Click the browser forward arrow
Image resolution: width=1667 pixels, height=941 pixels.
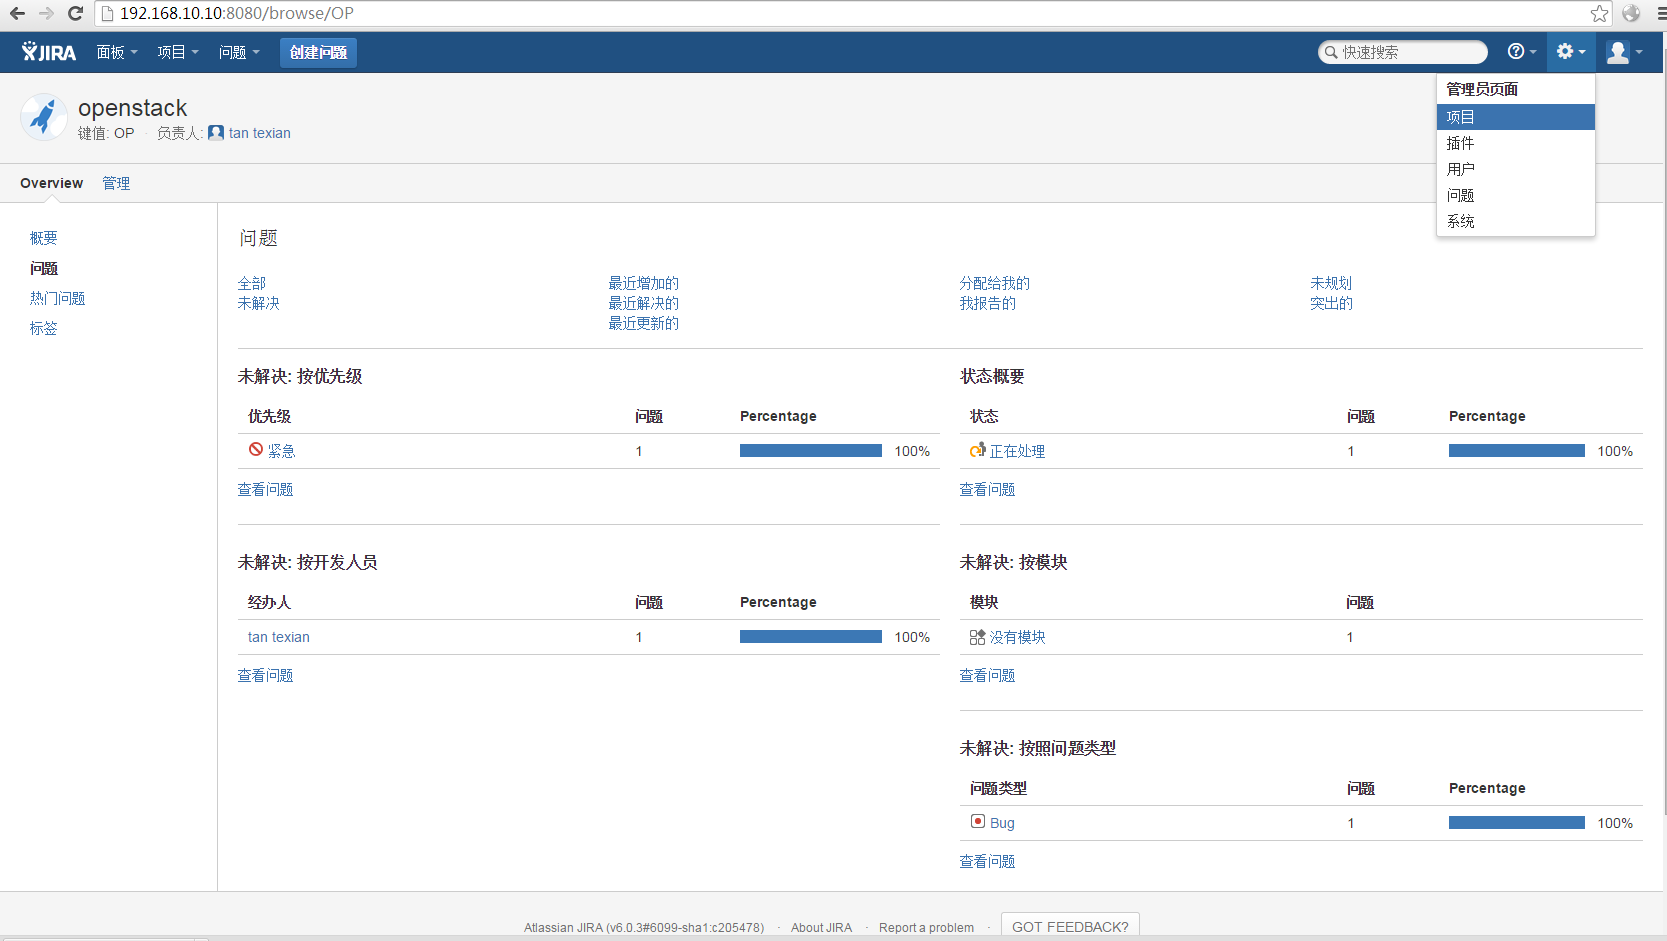[x=46, y=13]
